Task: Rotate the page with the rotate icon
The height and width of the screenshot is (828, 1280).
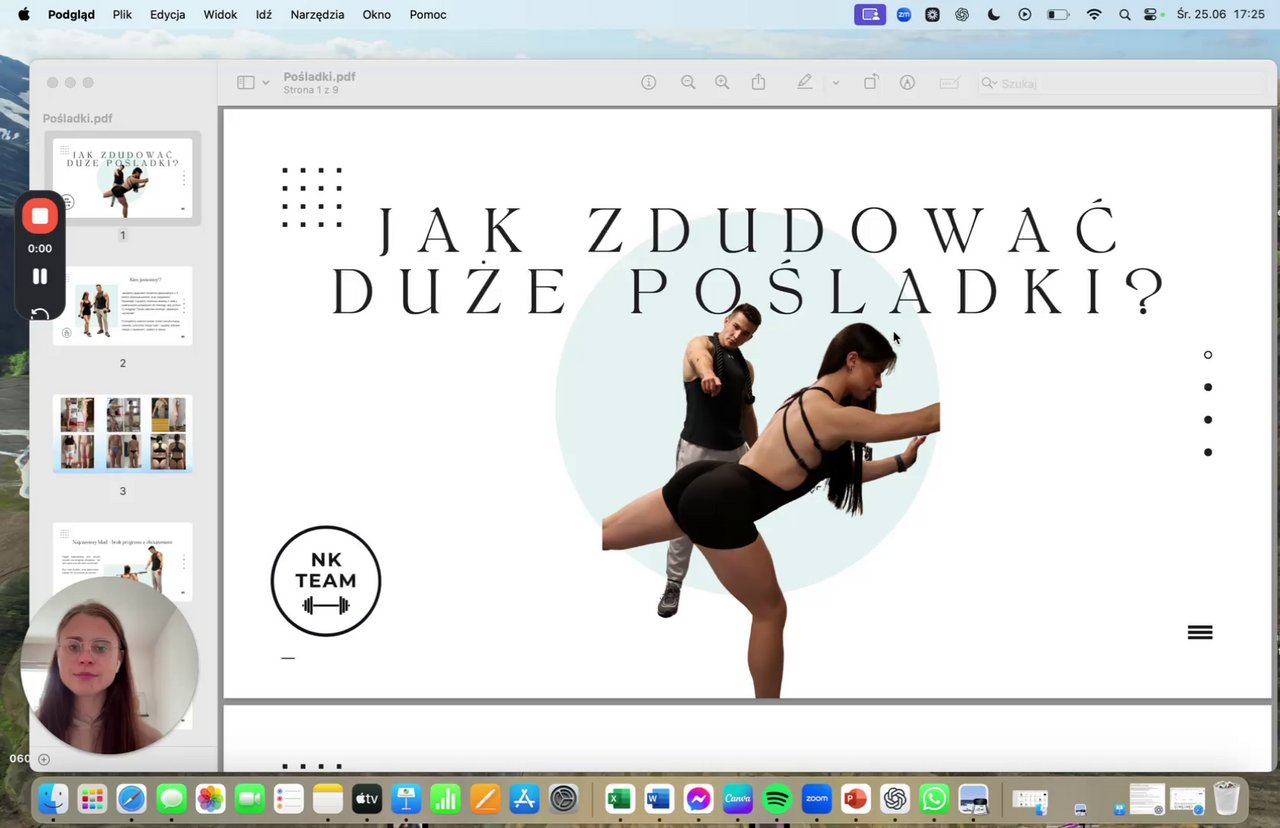Action: (871, 82)
